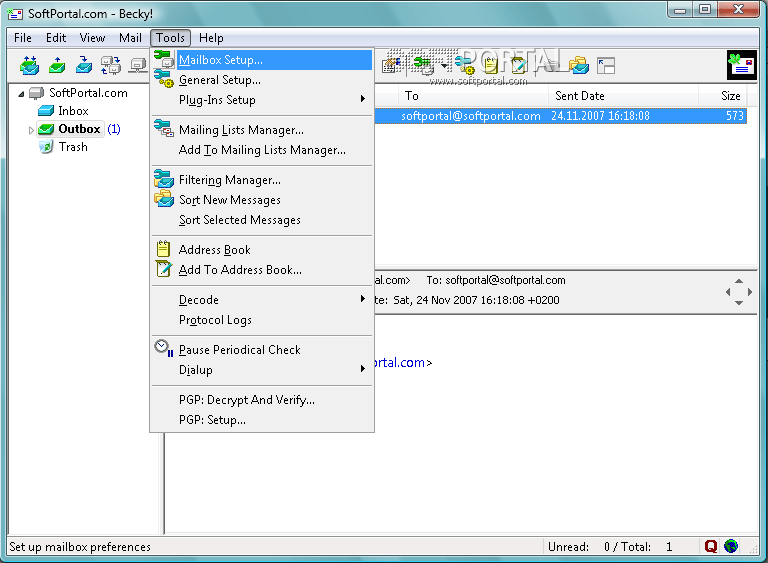Click the header pane down arrow

click(739, 303)
